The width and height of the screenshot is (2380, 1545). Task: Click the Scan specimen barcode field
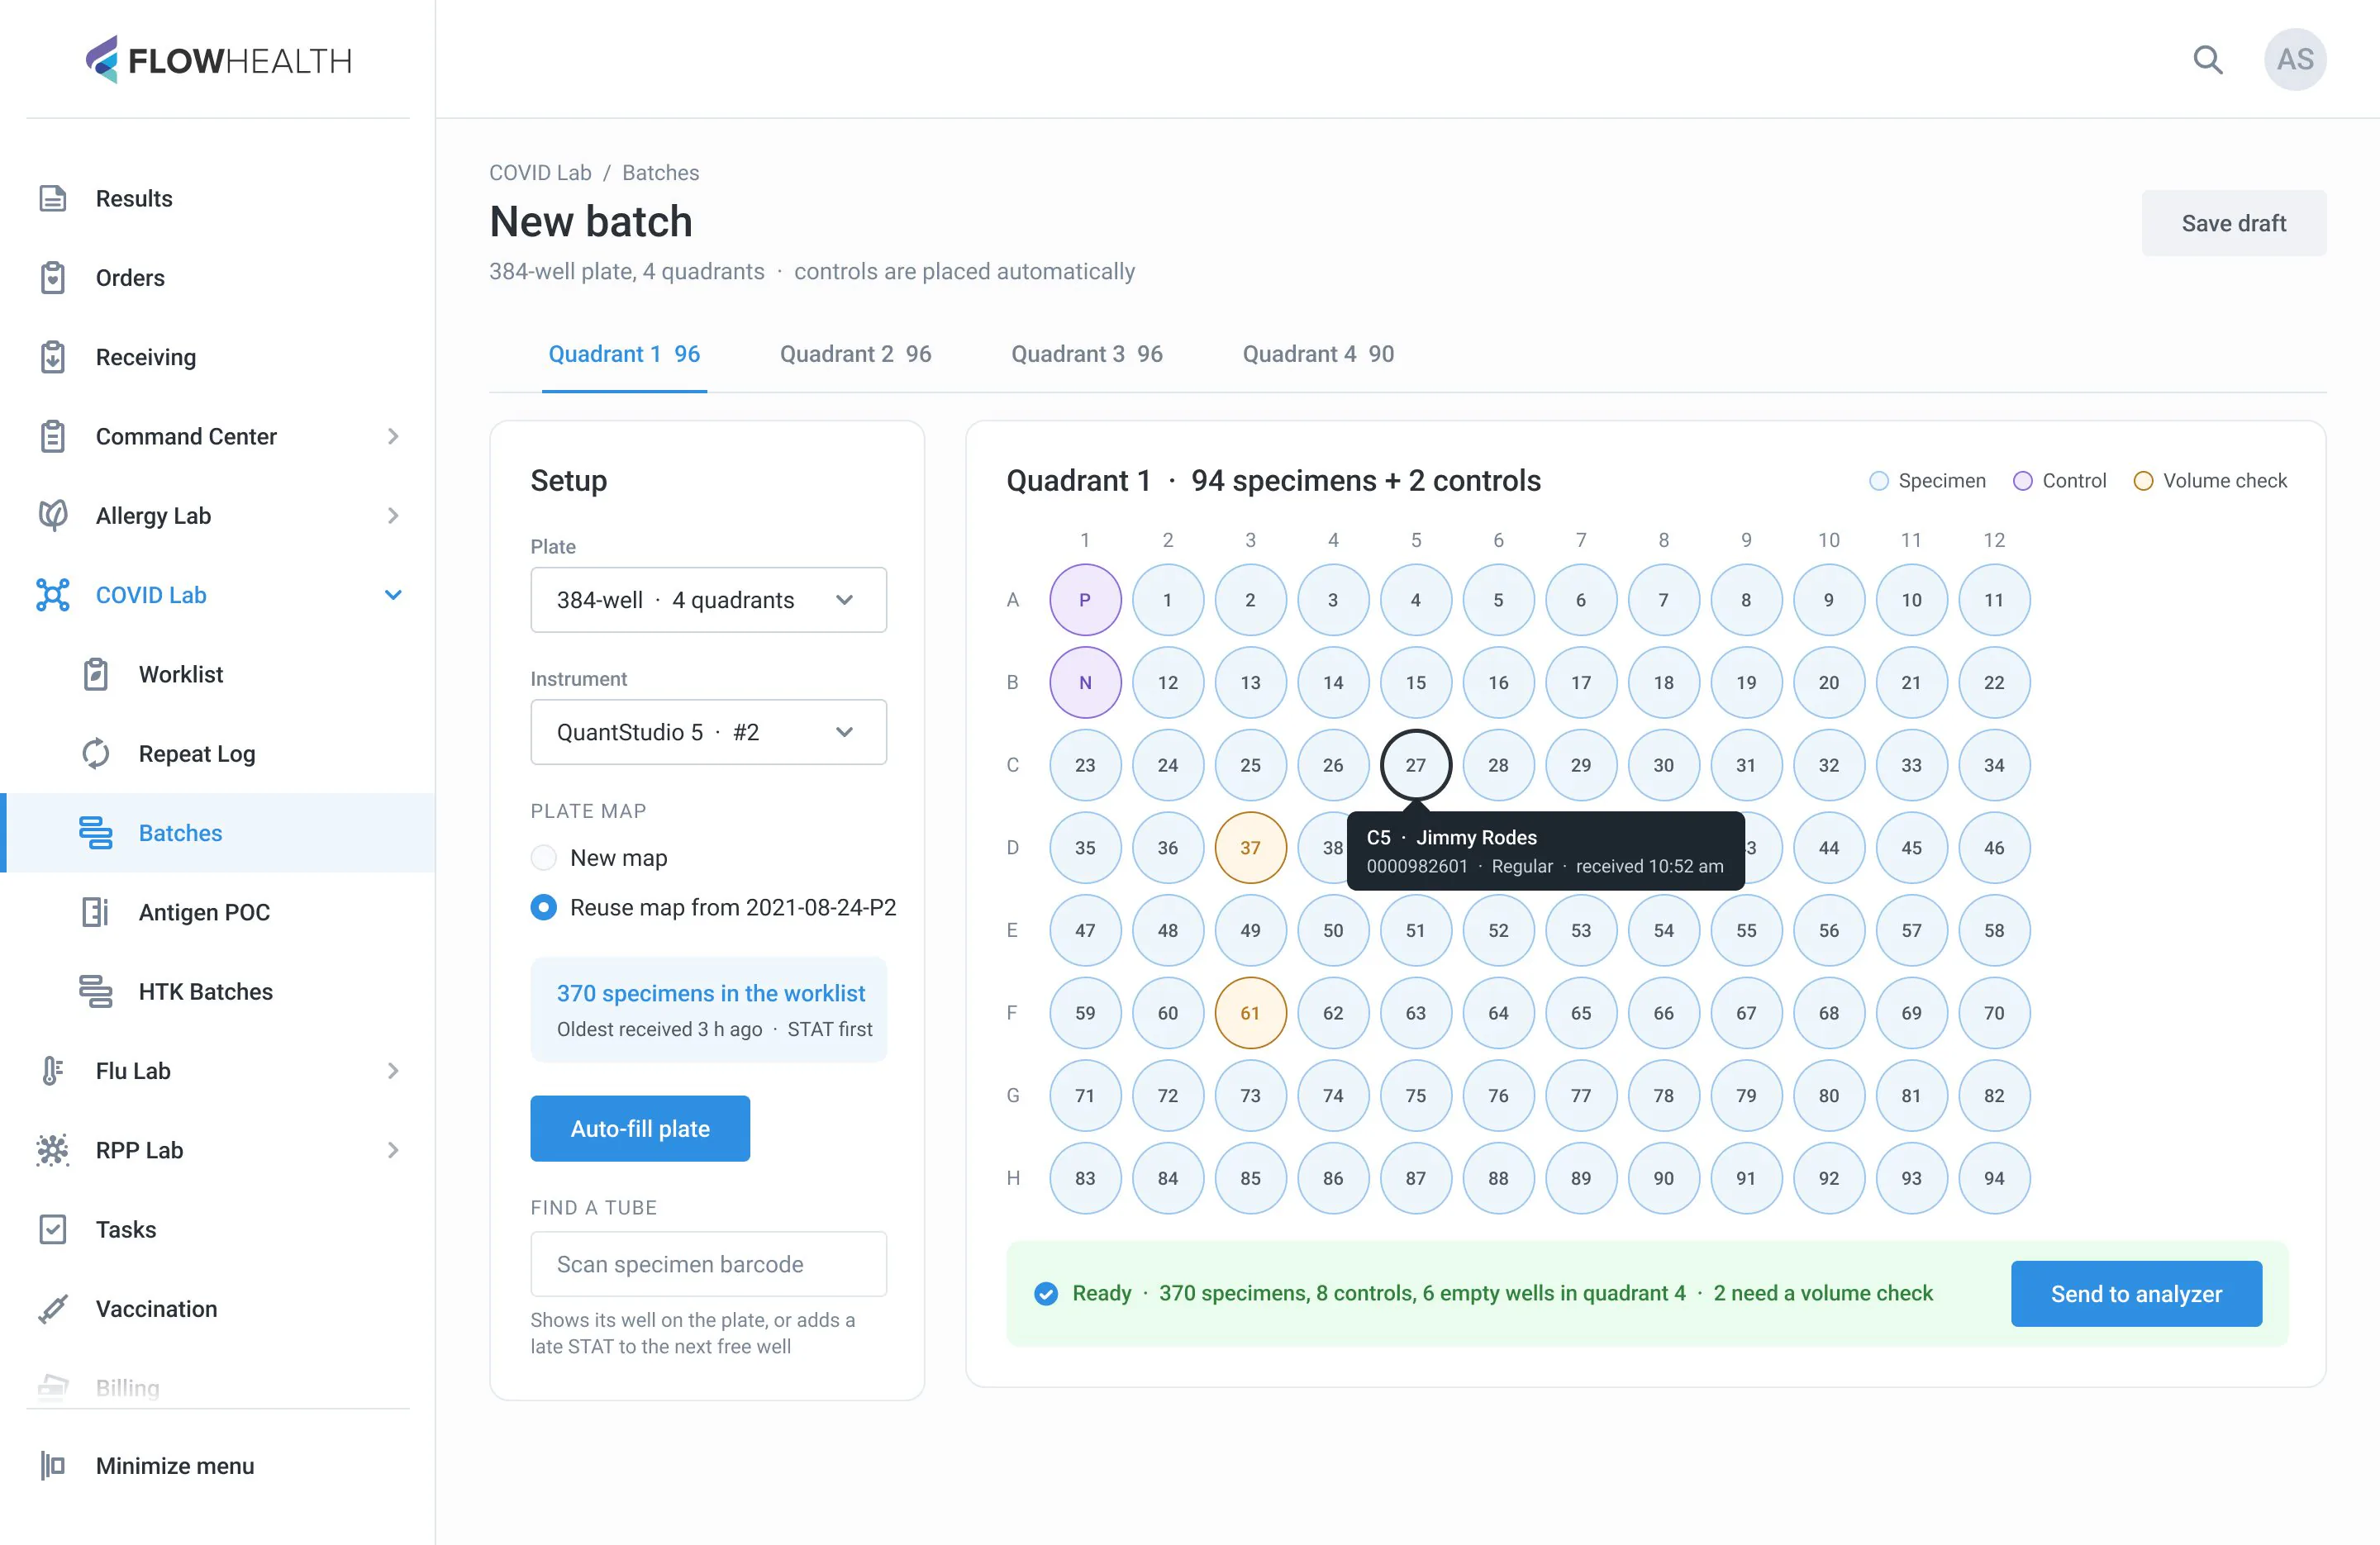click(708, 1264)
